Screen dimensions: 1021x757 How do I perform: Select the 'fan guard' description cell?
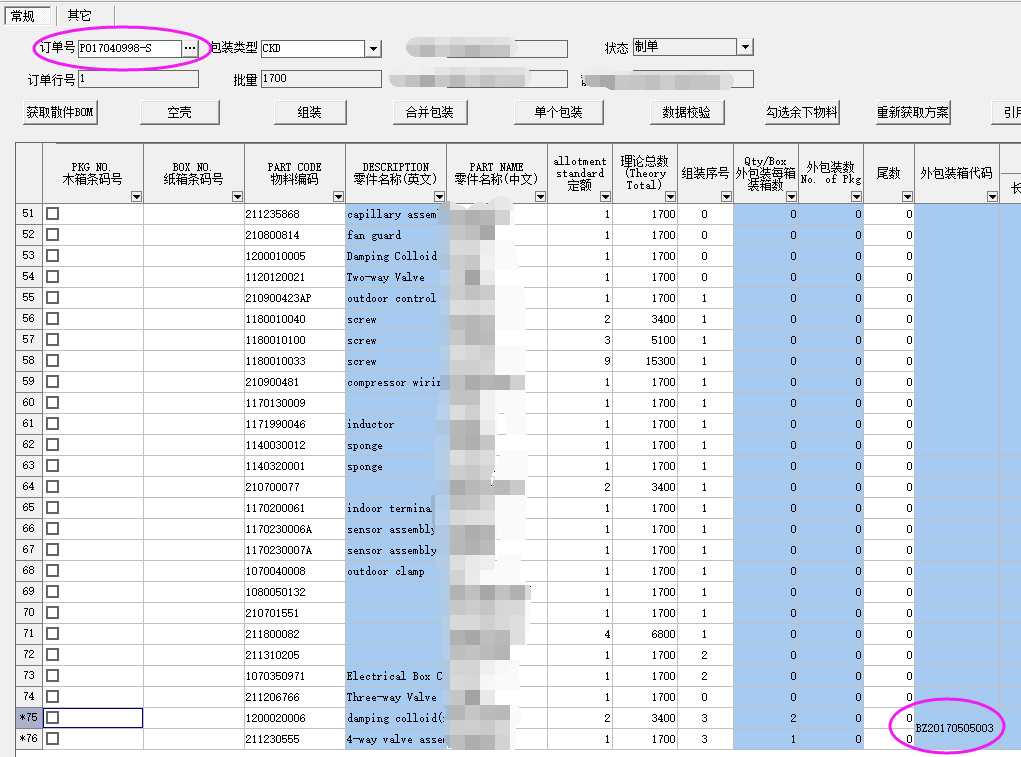click(396, 235)
